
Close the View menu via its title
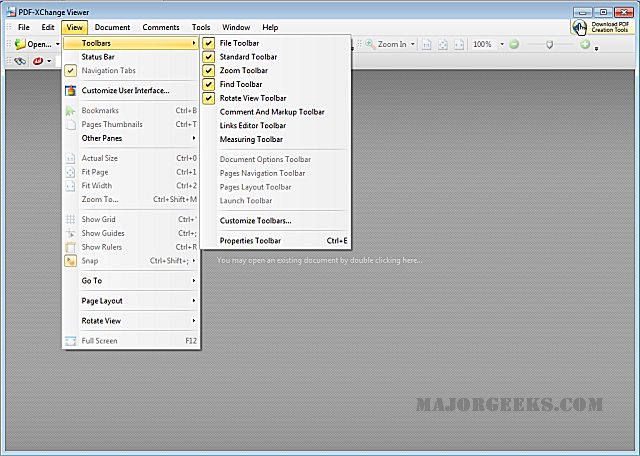(75, 27)
